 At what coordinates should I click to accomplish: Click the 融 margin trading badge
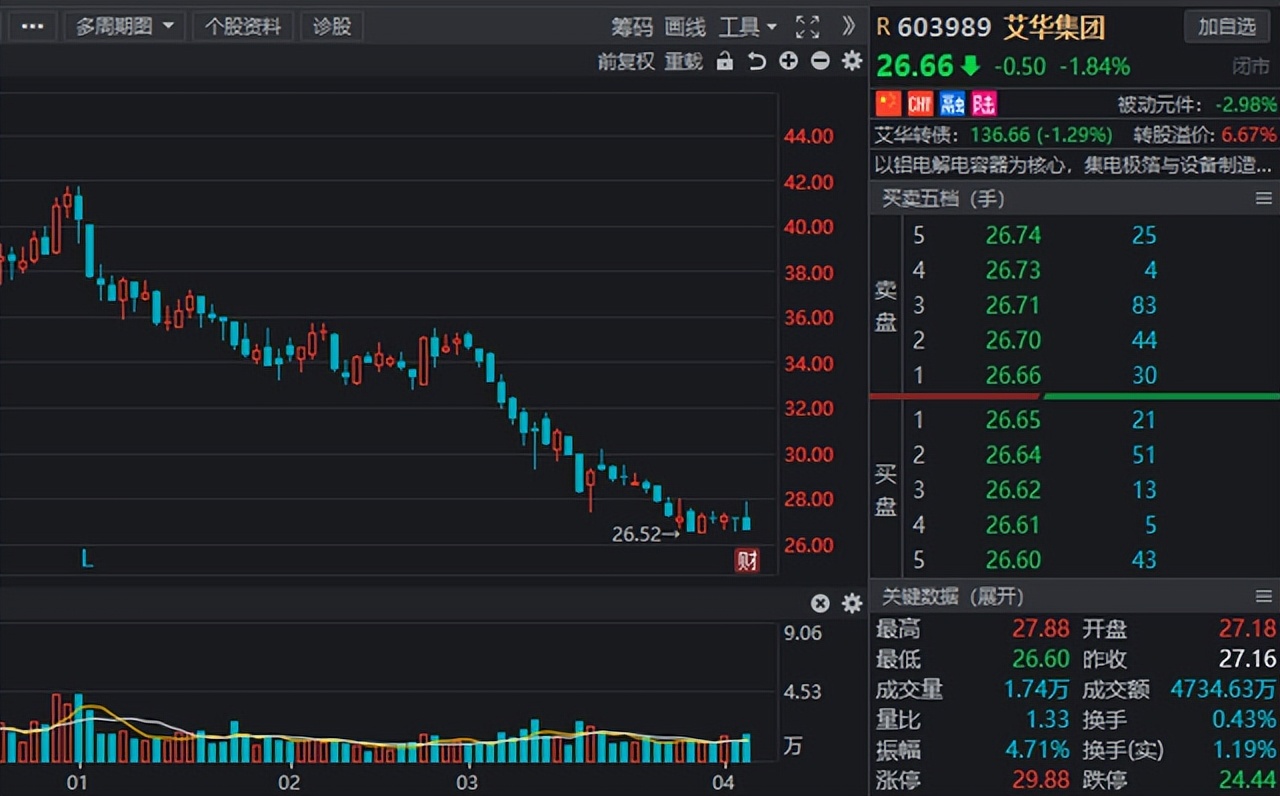coord(951,103)
